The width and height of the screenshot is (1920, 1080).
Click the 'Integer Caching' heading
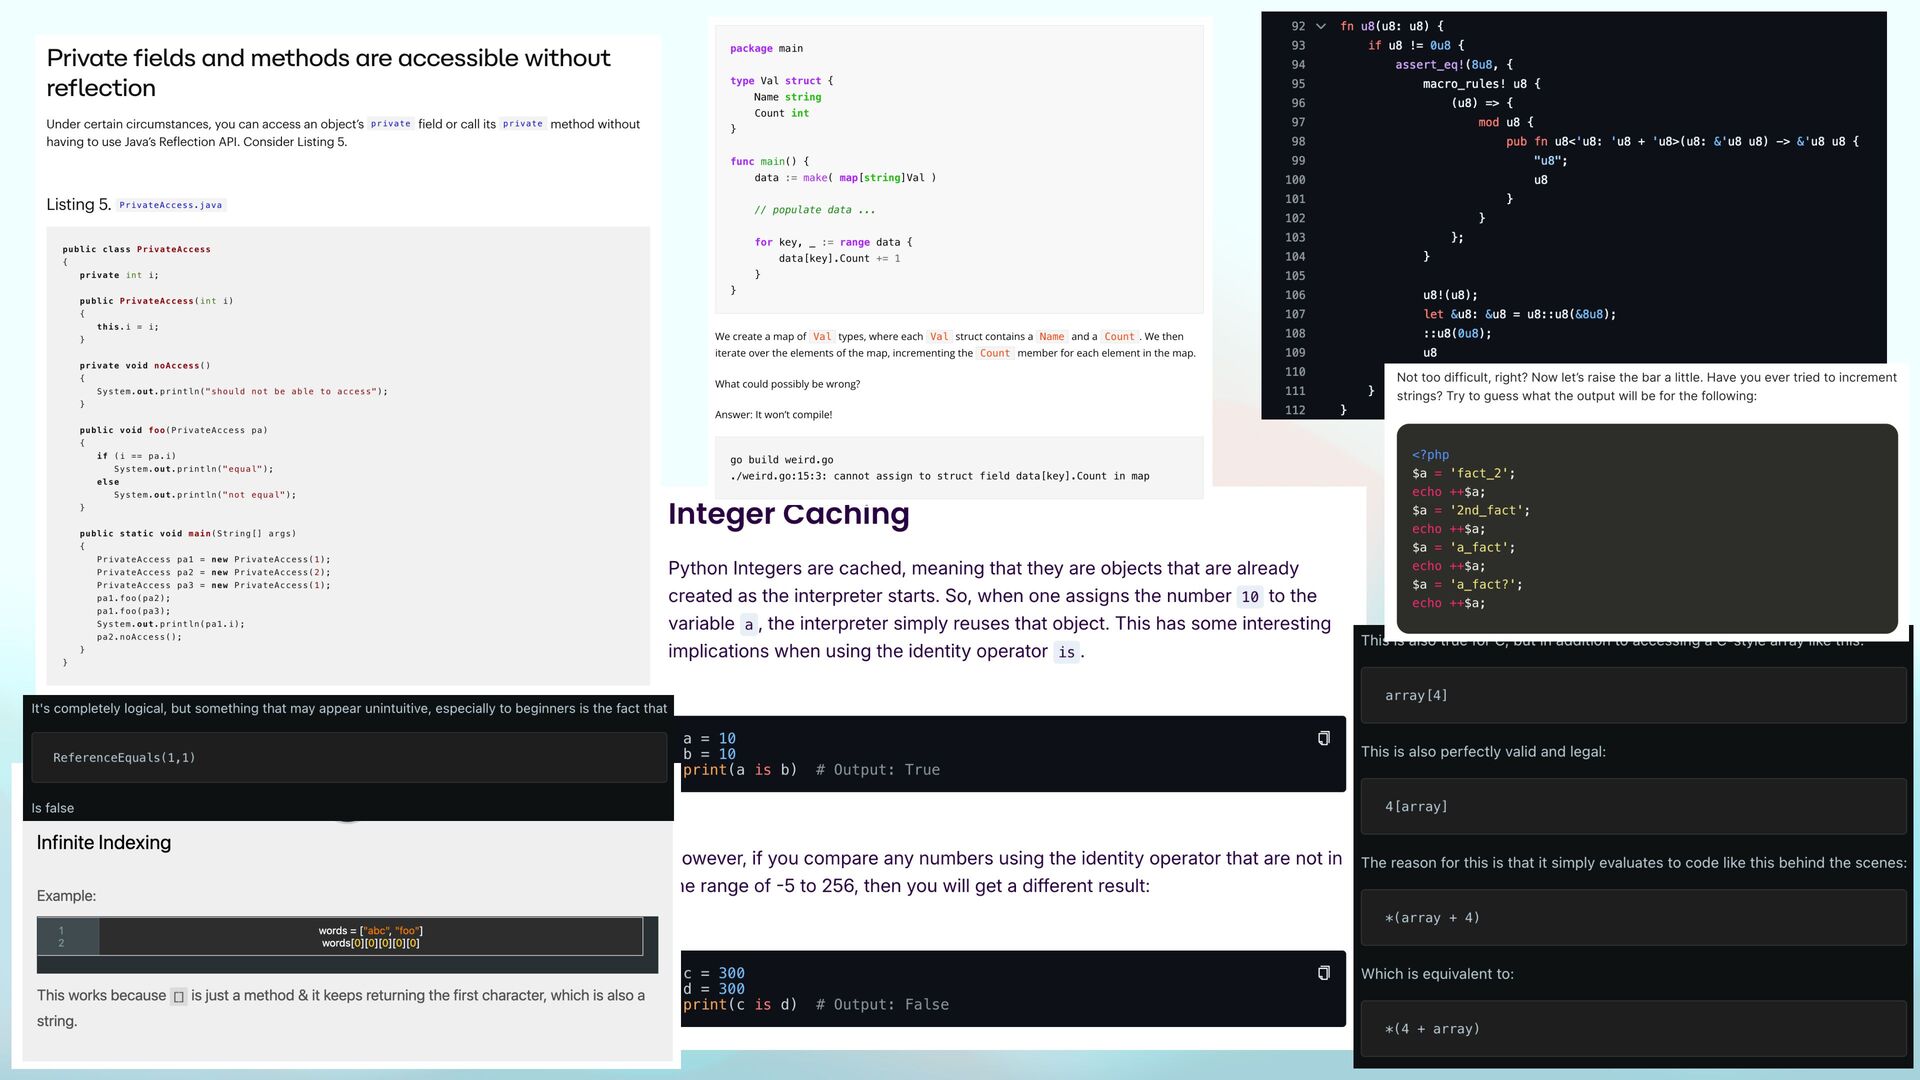click(788, 514)
